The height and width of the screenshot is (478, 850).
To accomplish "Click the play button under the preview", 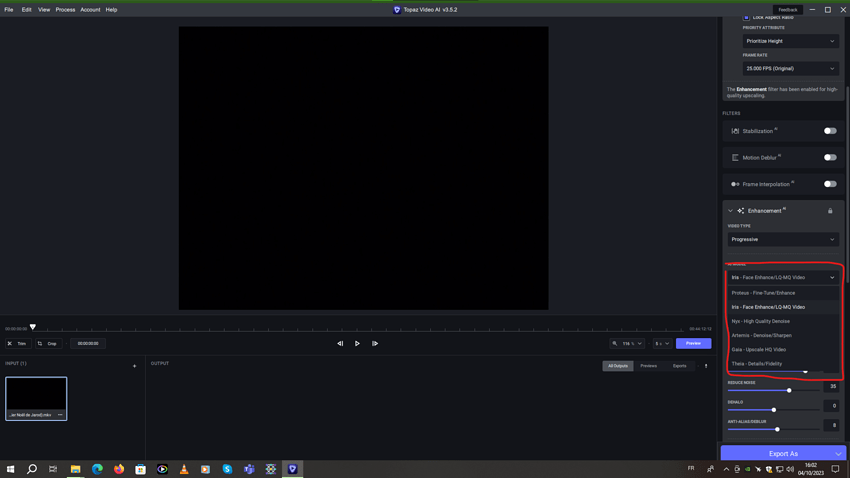I will click(357, 344).
